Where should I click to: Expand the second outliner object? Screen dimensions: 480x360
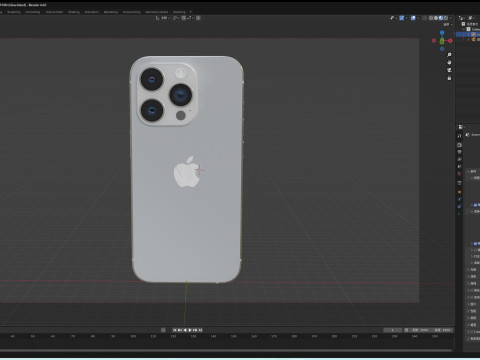(x=469, y=40)
